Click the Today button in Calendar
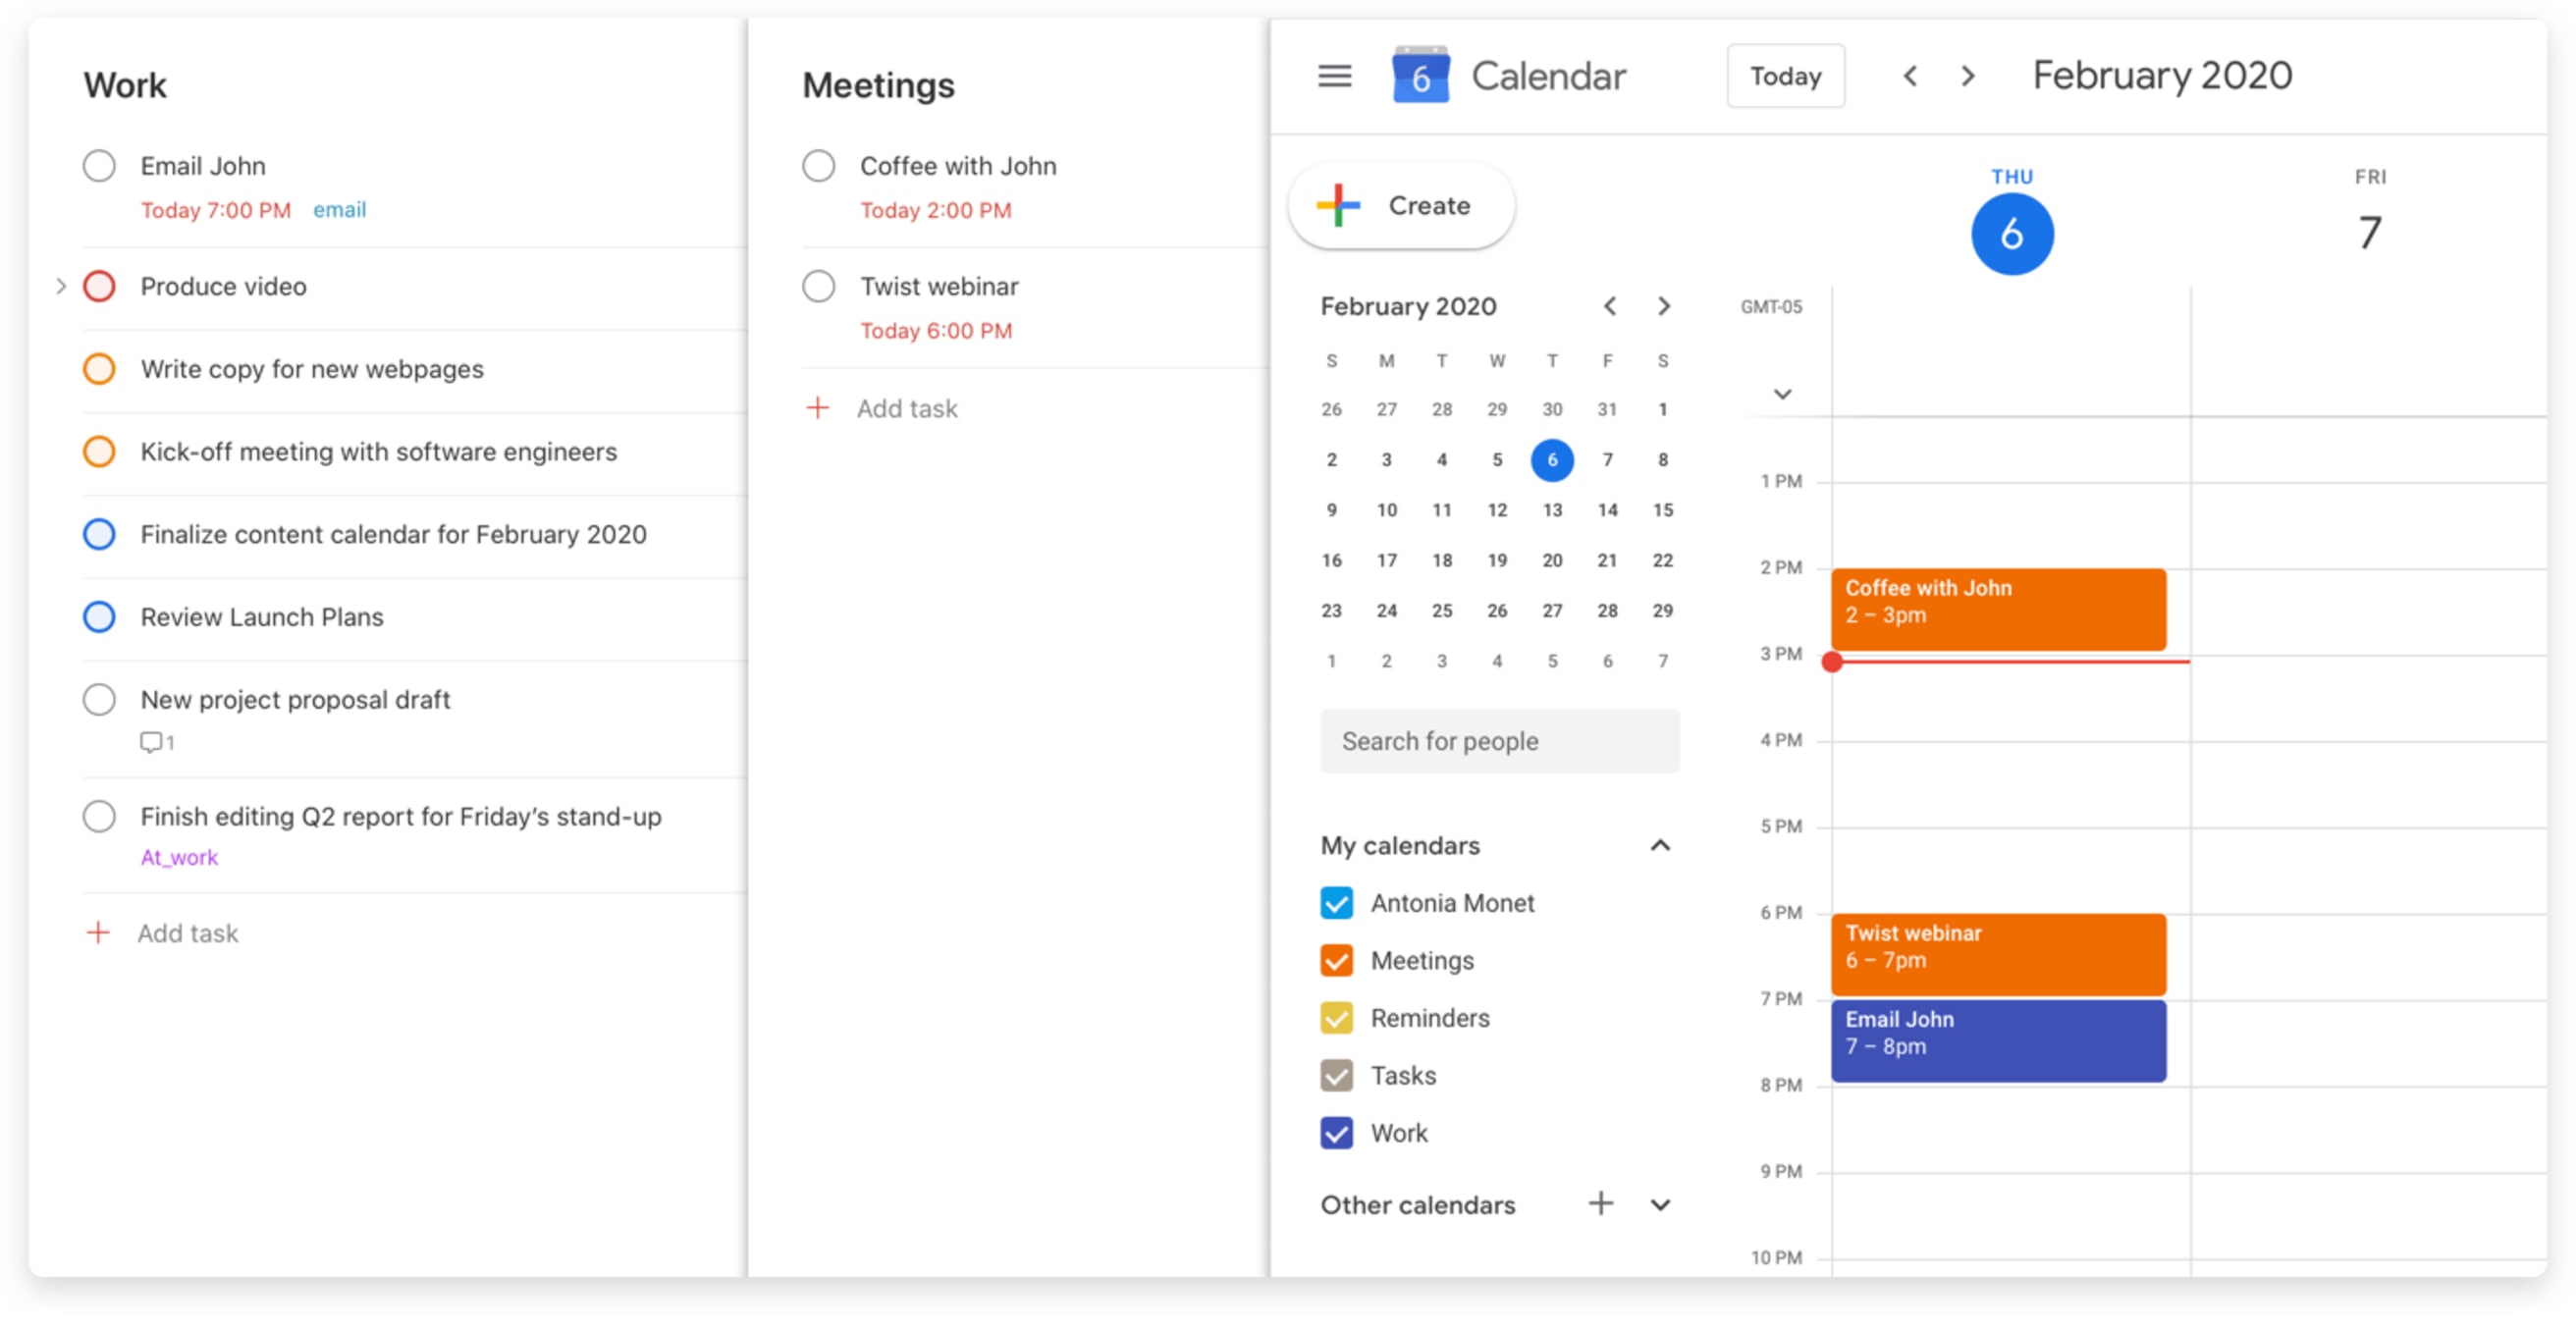The image size is (2576, 1331). click(x=1787, y=77)
